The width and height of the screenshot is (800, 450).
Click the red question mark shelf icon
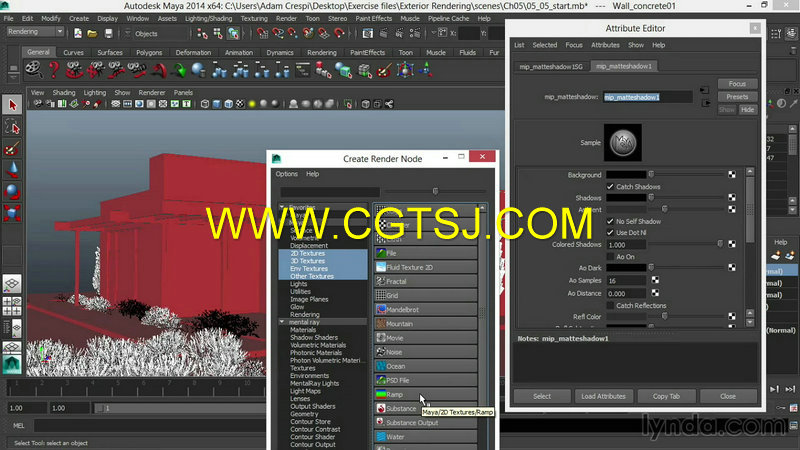[x=54, y=69]
